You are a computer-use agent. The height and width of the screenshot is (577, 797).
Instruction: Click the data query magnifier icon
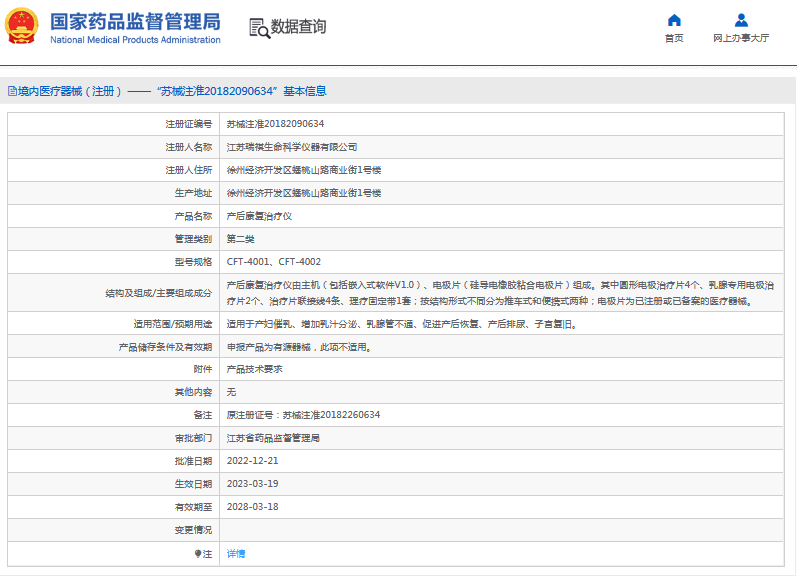(x=259, y=28)
